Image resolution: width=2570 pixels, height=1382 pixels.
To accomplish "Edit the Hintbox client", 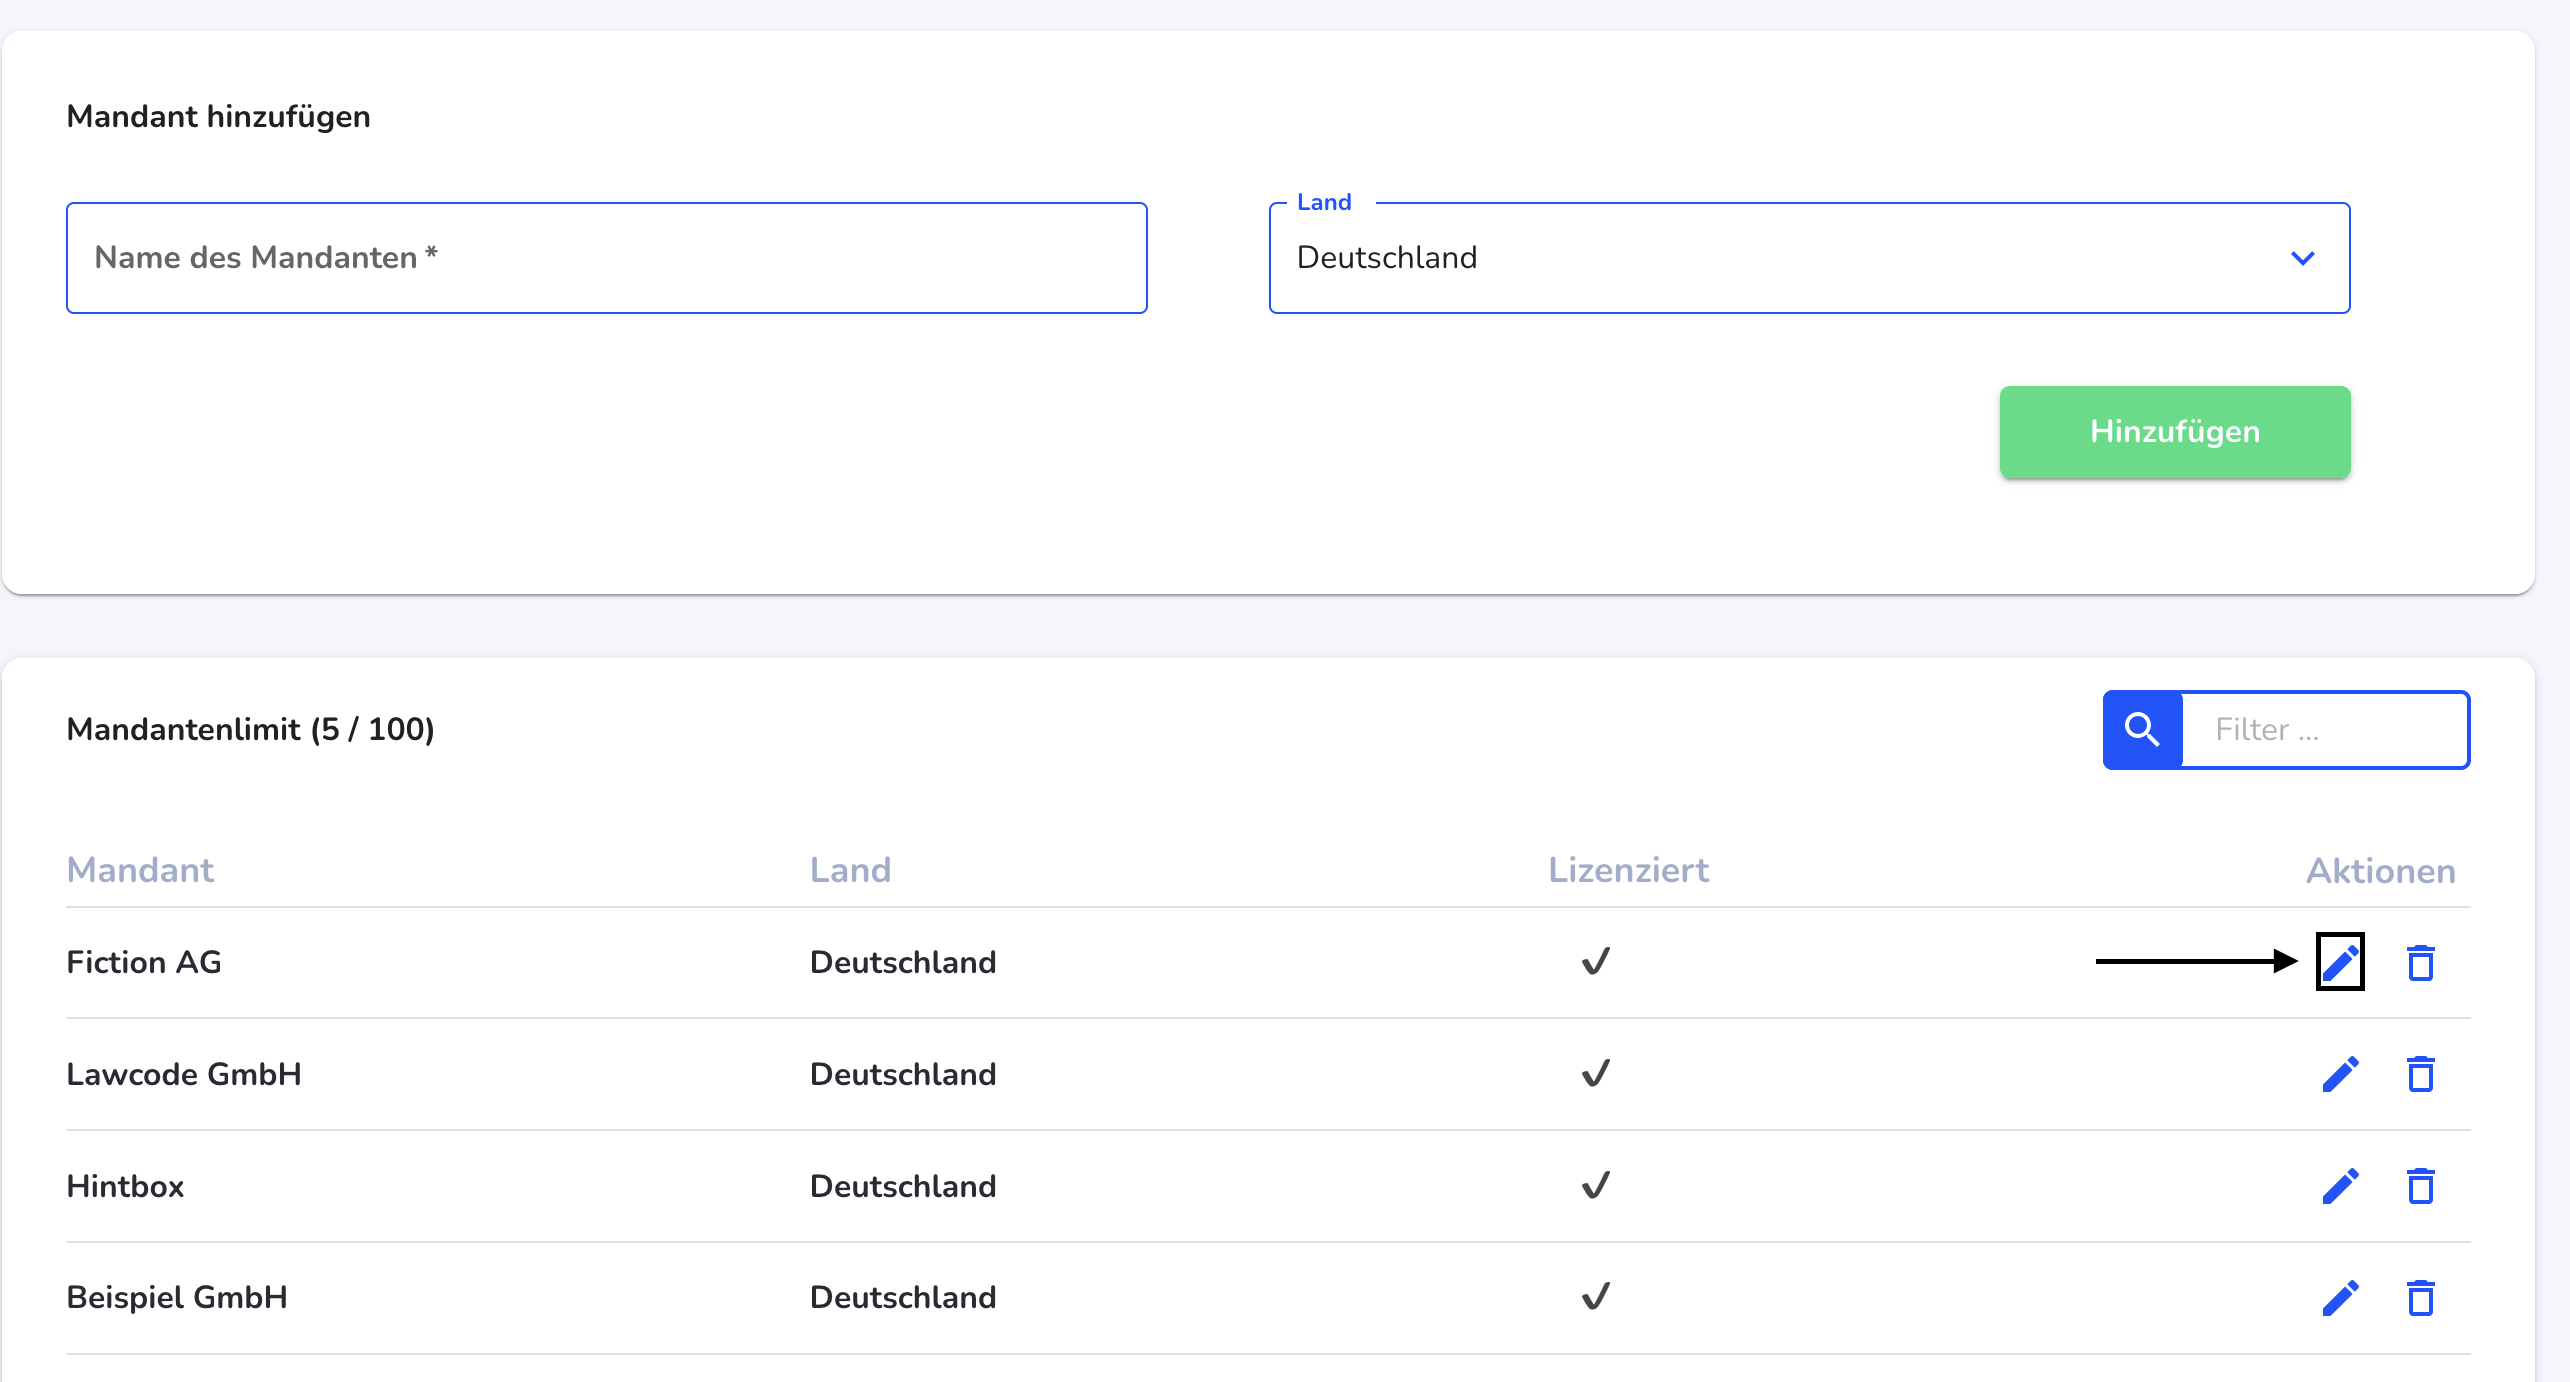I will [x=2340, y=1186].
